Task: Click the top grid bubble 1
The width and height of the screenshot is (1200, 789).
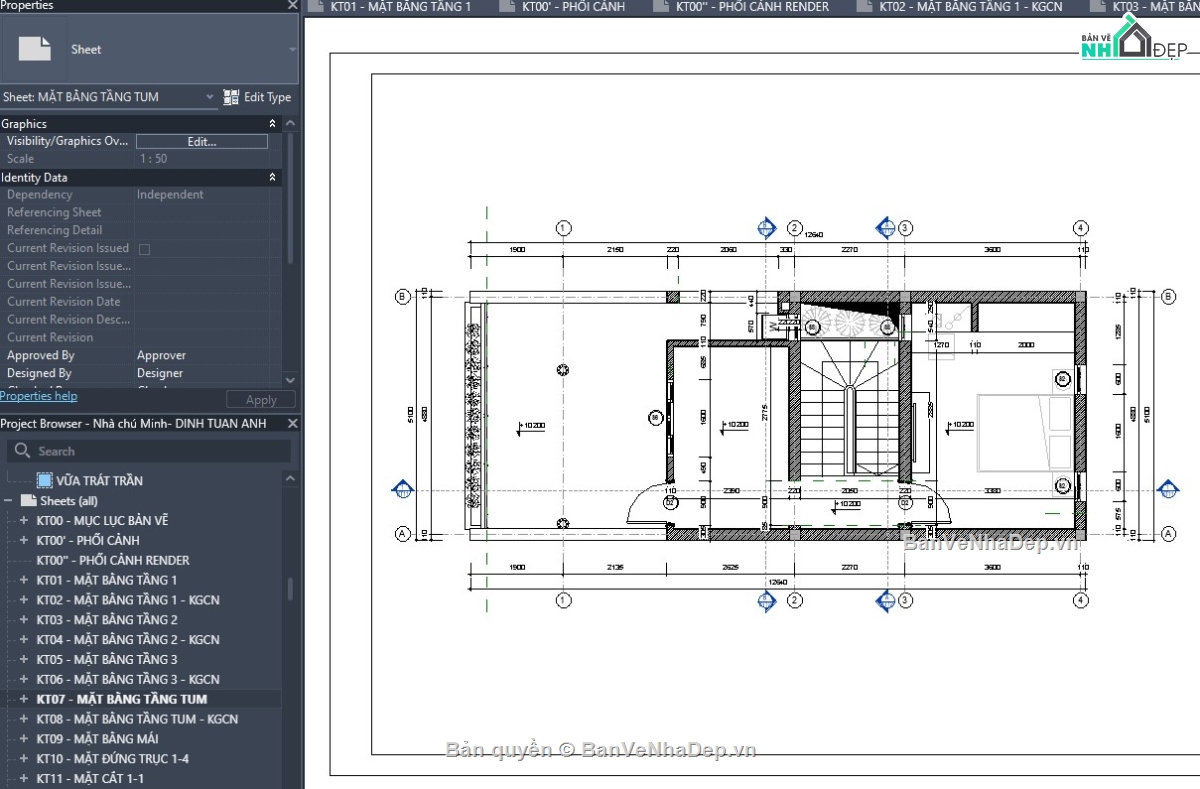Action: point(563,228)
